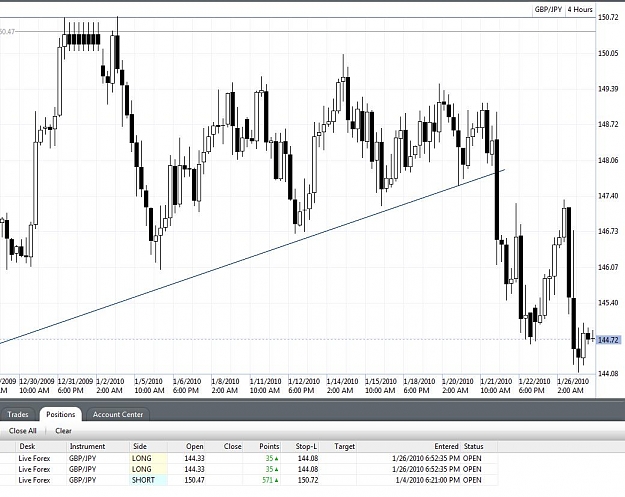Click the Open column header
The width and height of the screenshot is (625, 497).
pos(195,446)
